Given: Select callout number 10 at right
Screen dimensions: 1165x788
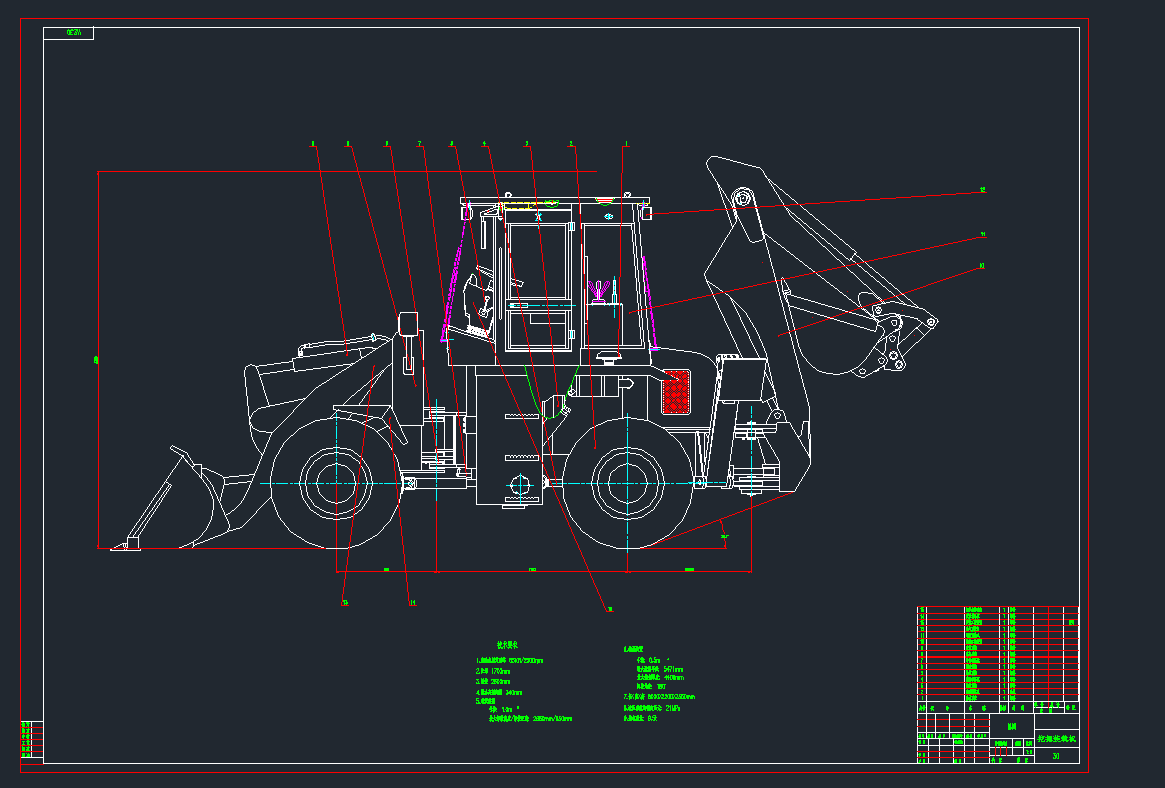Looking at the screenshot, I should [x=982, y=266].
